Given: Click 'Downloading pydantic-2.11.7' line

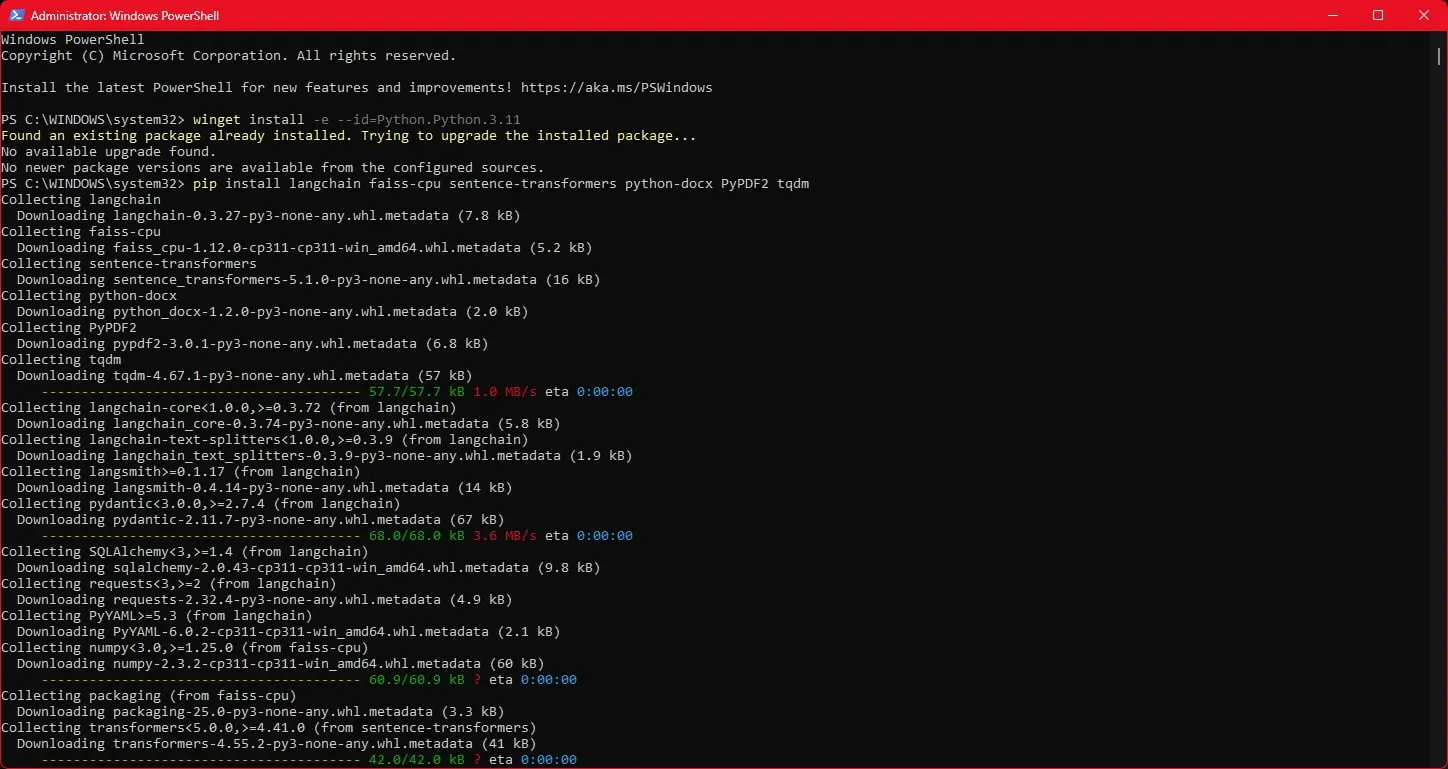Looking at the screenshot, I should tap(261, 520).
